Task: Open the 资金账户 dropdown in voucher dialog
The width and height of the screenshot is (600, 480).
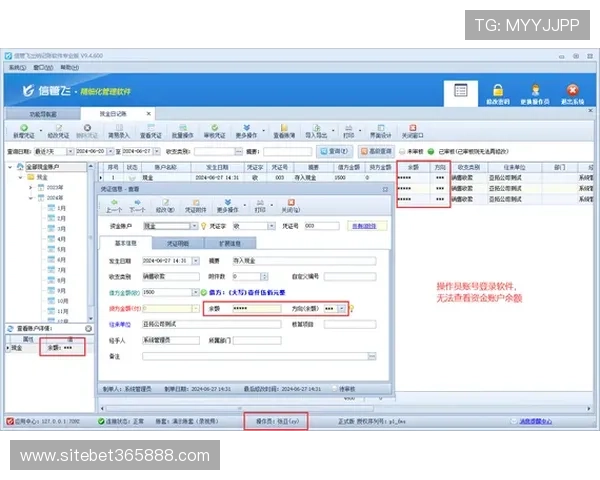Action: [x=194, y=226]
